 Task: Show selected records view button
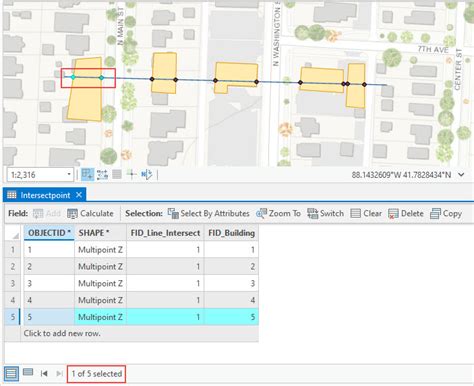coord(28,372)
